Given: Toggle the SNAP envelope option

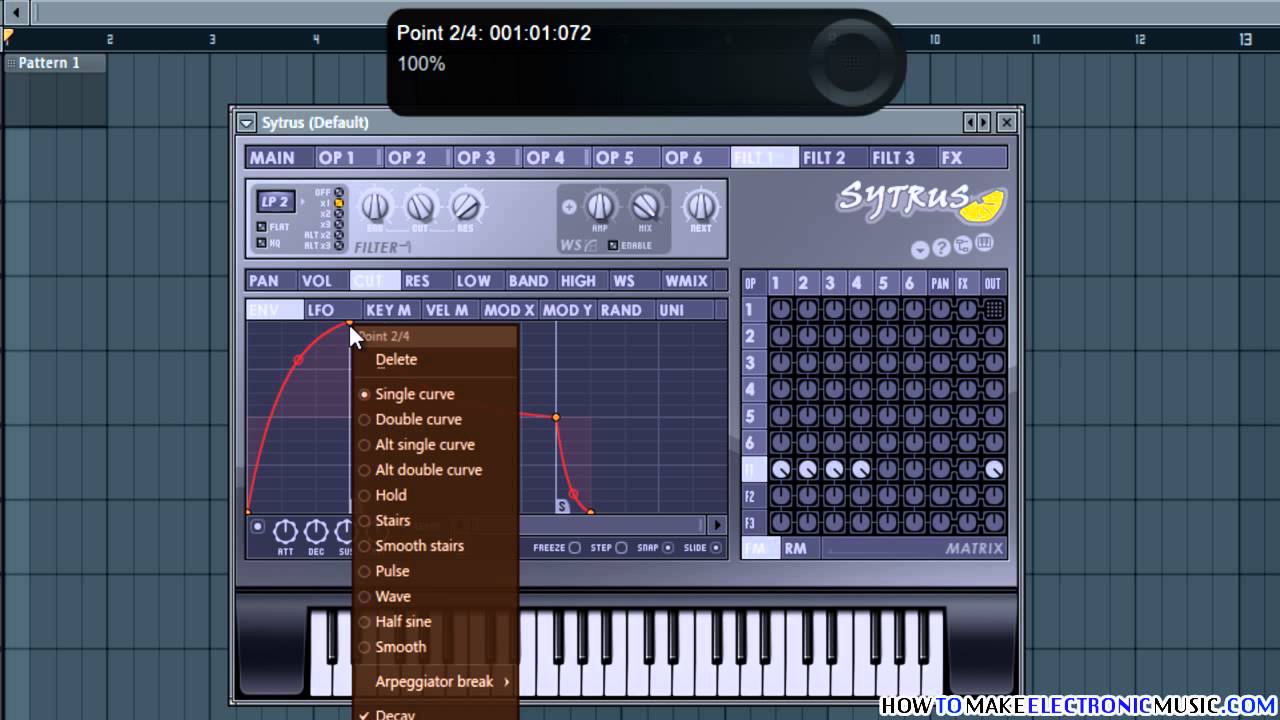Looking at the screenshot, I should pyautogui.click(x=668, y=548).
